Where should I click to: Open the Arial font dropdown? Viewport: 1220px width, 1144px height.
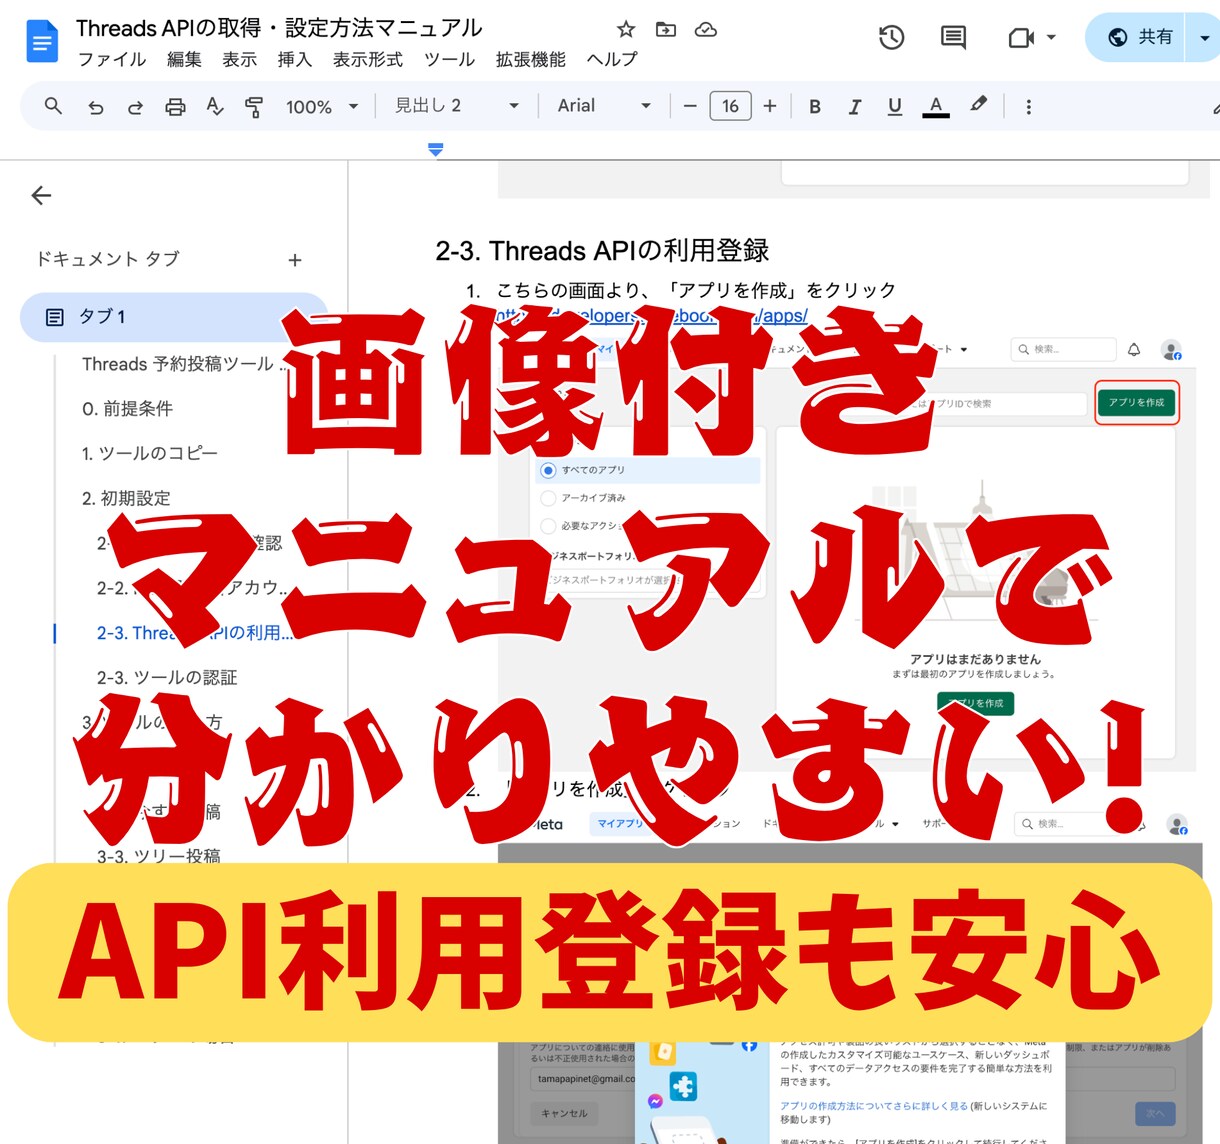tap(604, 106)
